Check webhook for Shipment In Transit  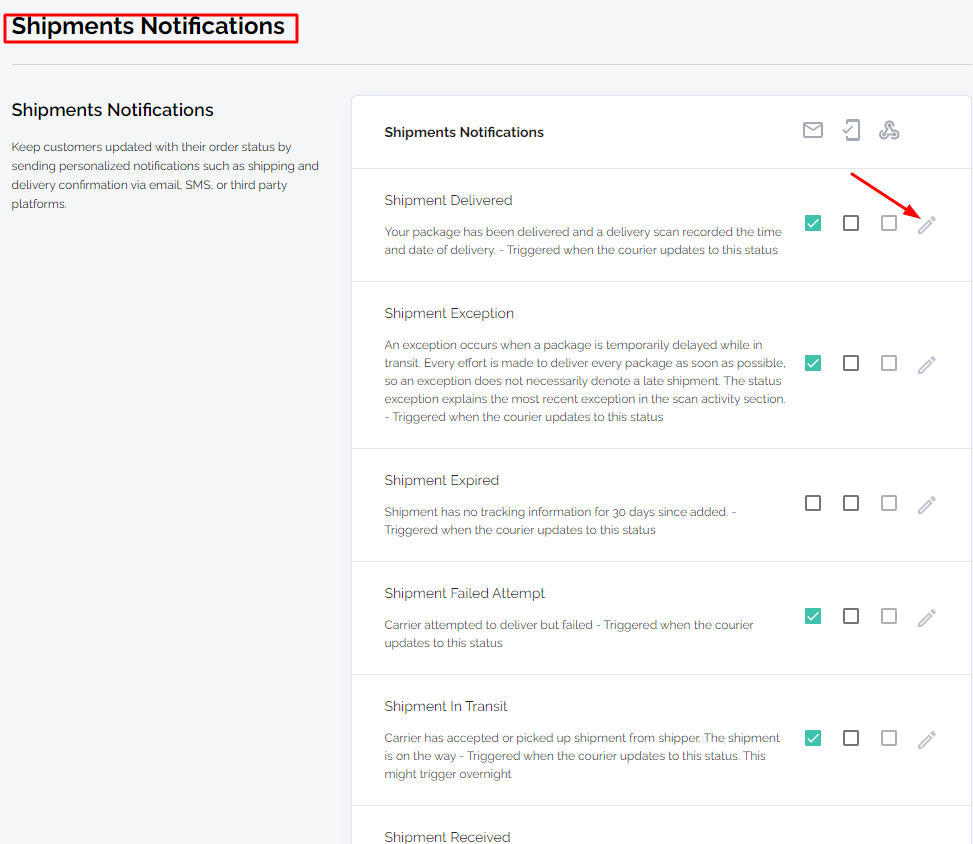coord(889,738)
